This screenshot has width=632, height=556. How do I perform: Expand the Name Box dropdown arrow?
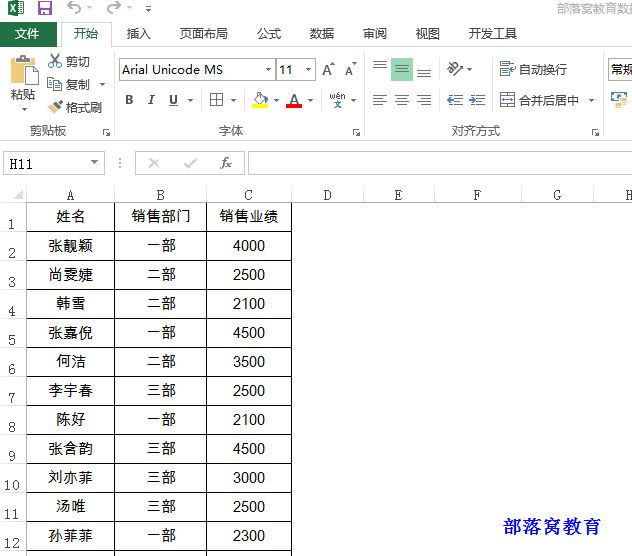click(x=94, y=162)
